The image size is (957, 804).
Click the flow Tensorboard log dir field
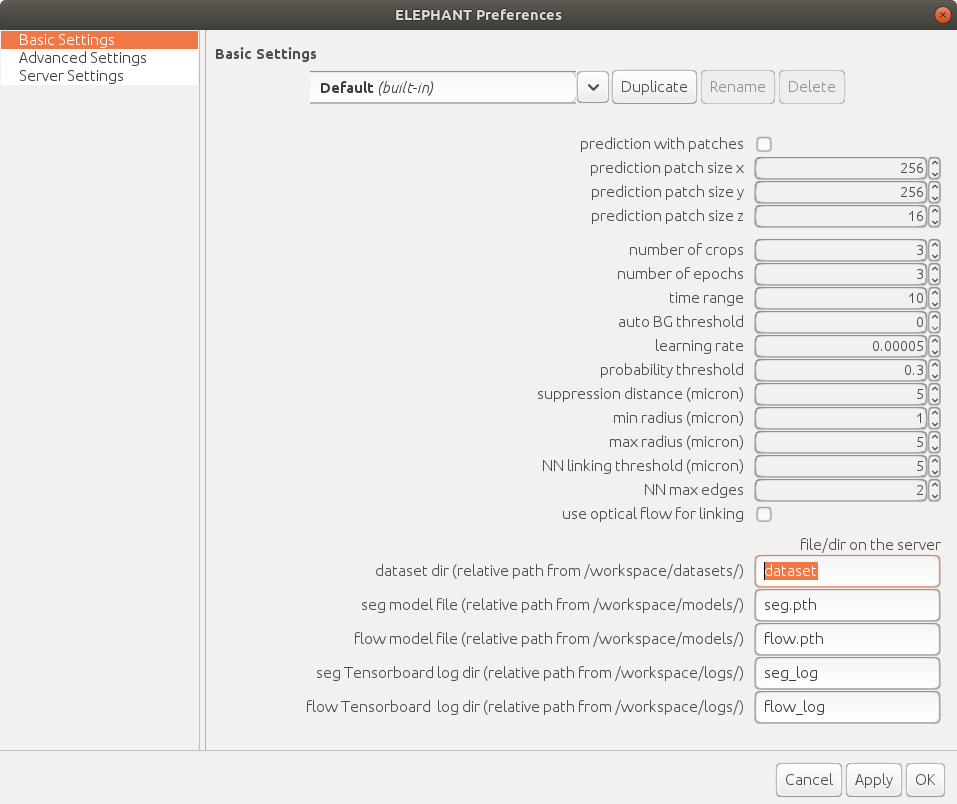(x=847, y=707)
